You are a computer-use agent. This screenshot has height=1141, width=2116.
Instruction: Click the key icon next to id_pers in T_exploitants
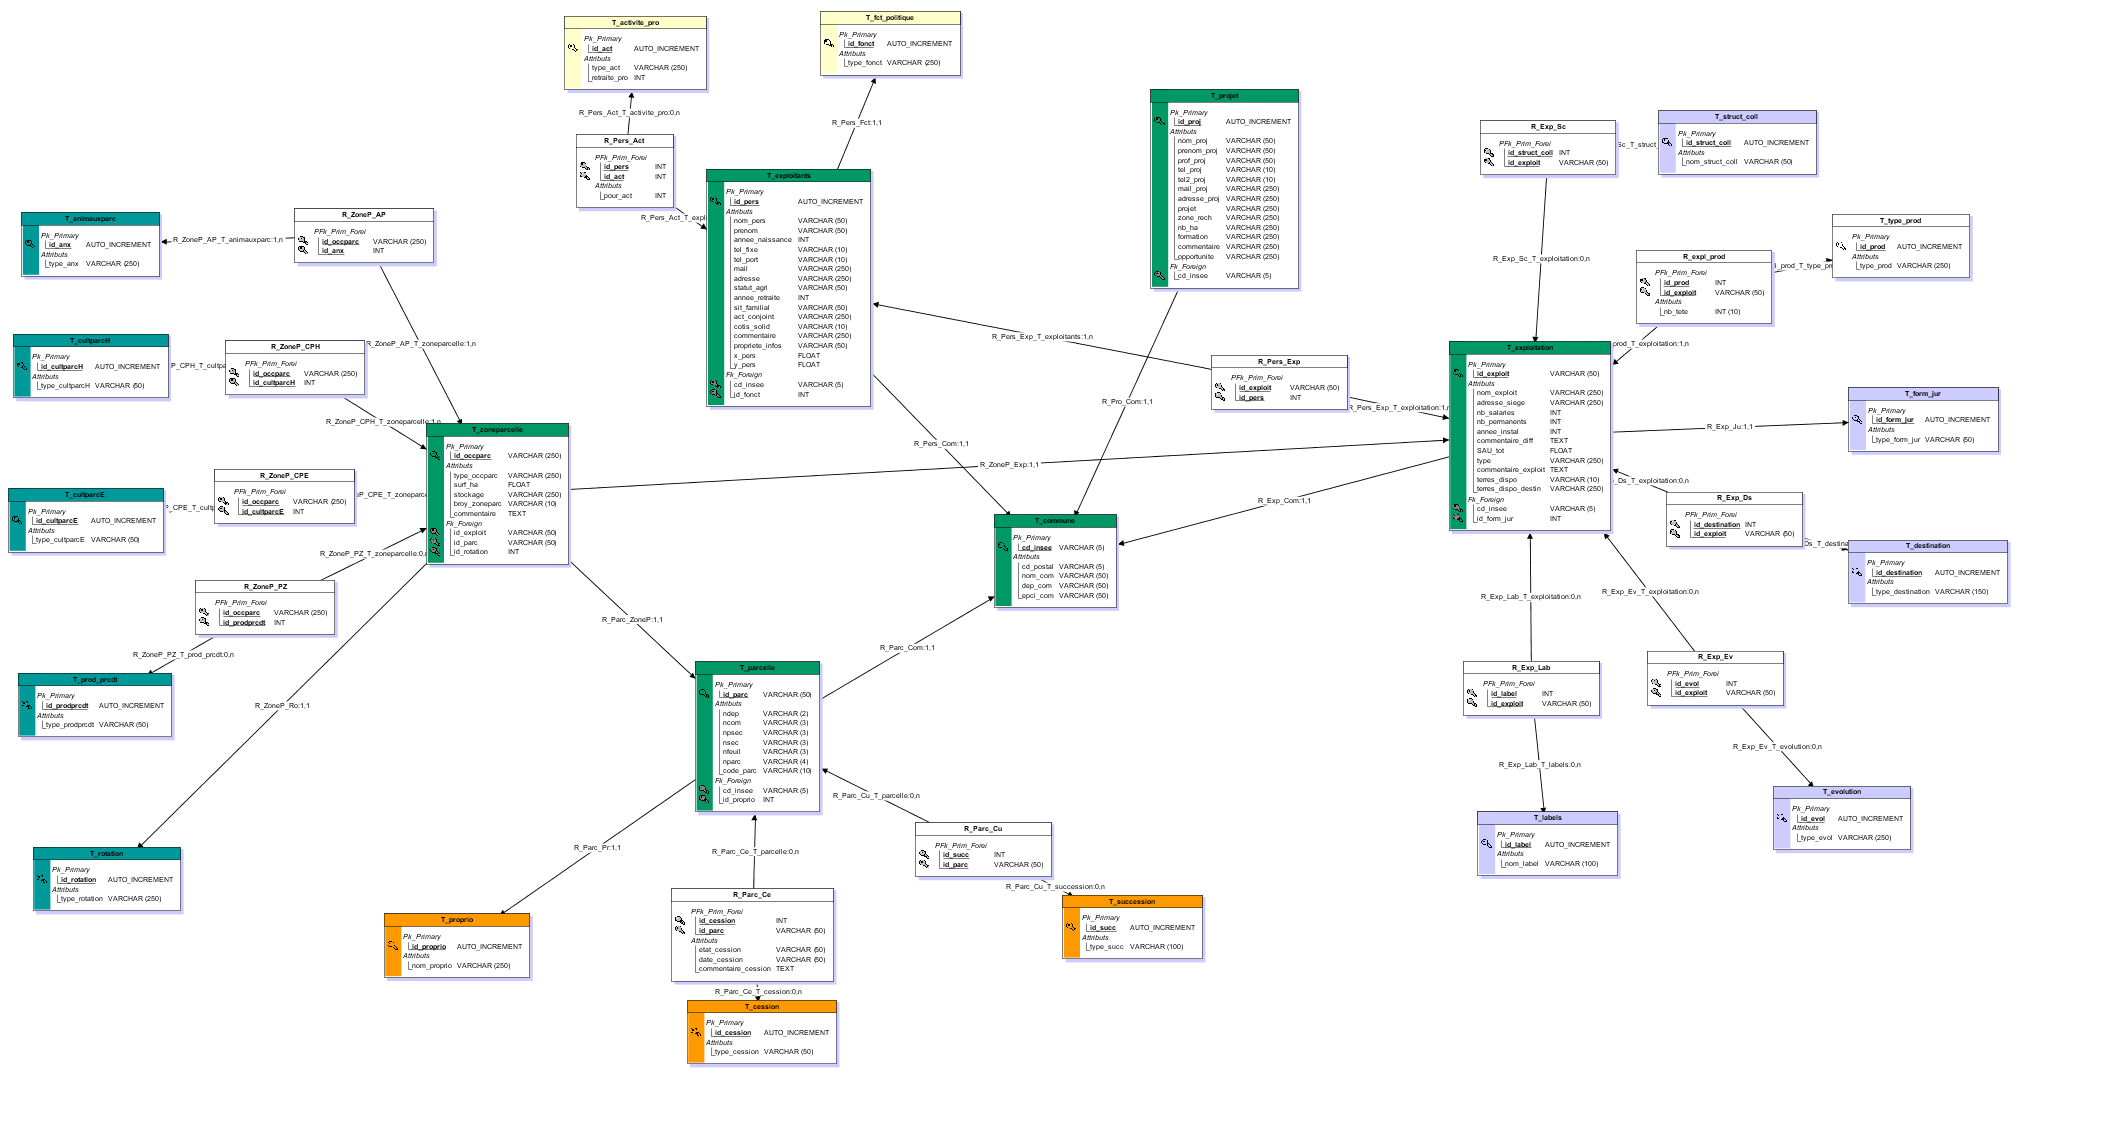(x=715, y=201)
